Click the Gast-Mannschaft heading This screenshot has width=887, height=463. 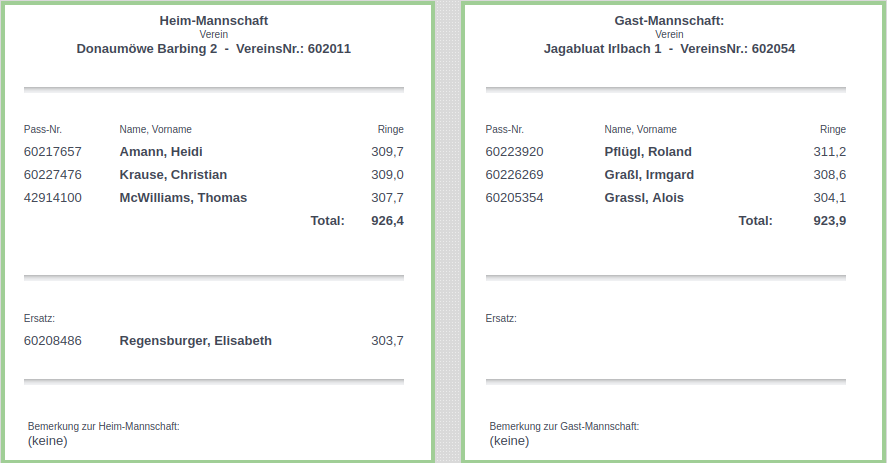click(669, 21)
